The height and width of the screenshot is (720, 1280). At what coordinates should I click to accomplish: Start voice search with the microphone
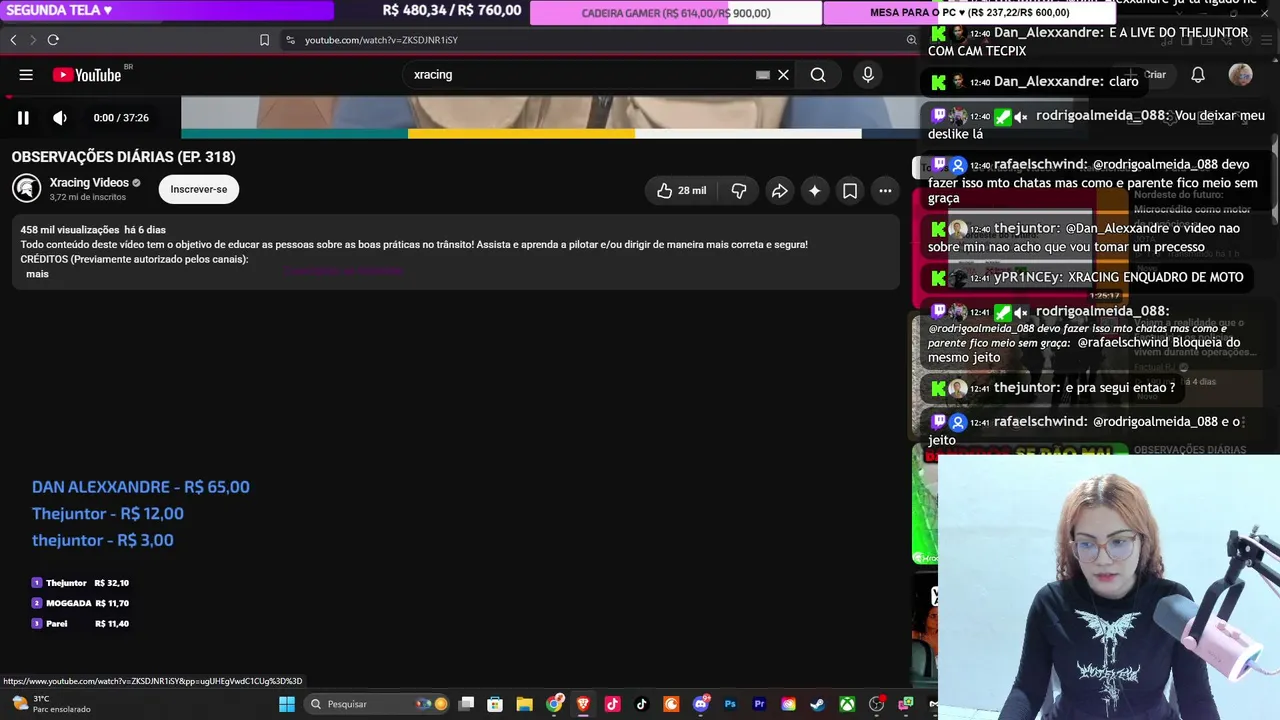868,75
